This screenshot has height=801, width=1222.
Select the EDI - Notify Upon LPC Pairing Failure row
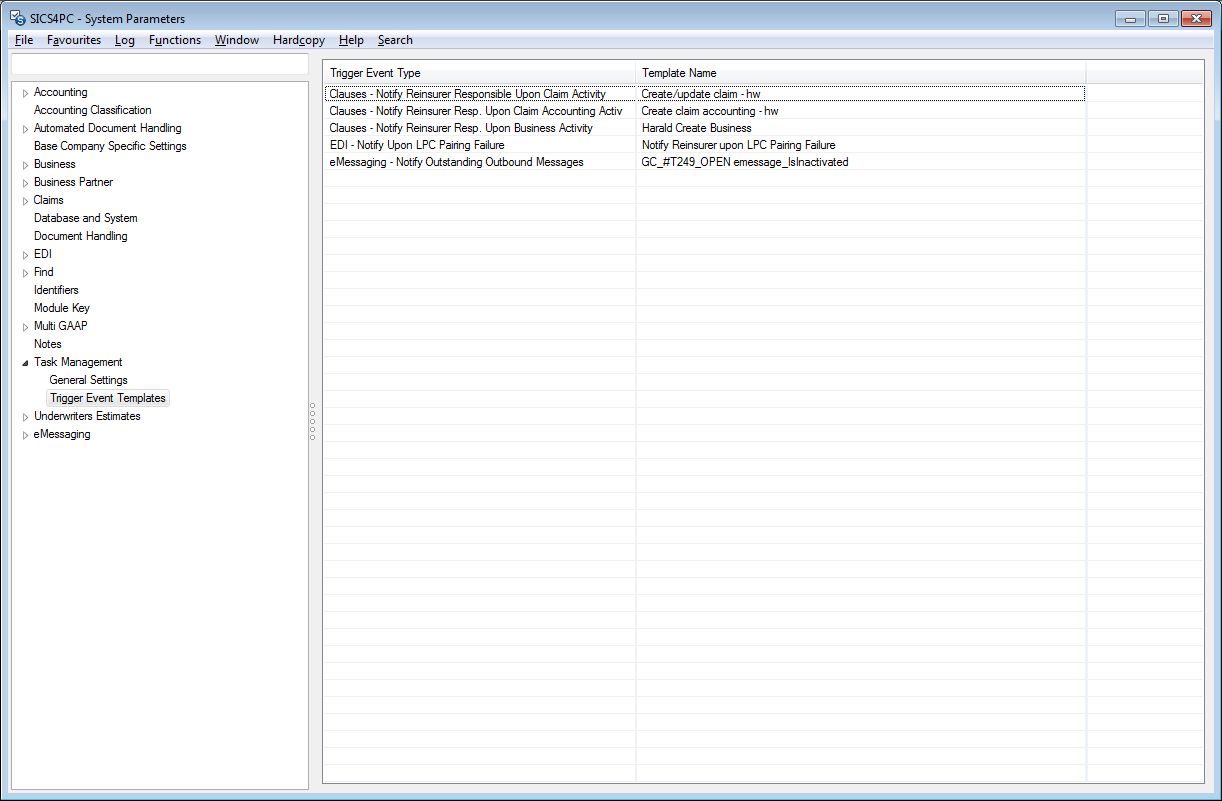417,145
